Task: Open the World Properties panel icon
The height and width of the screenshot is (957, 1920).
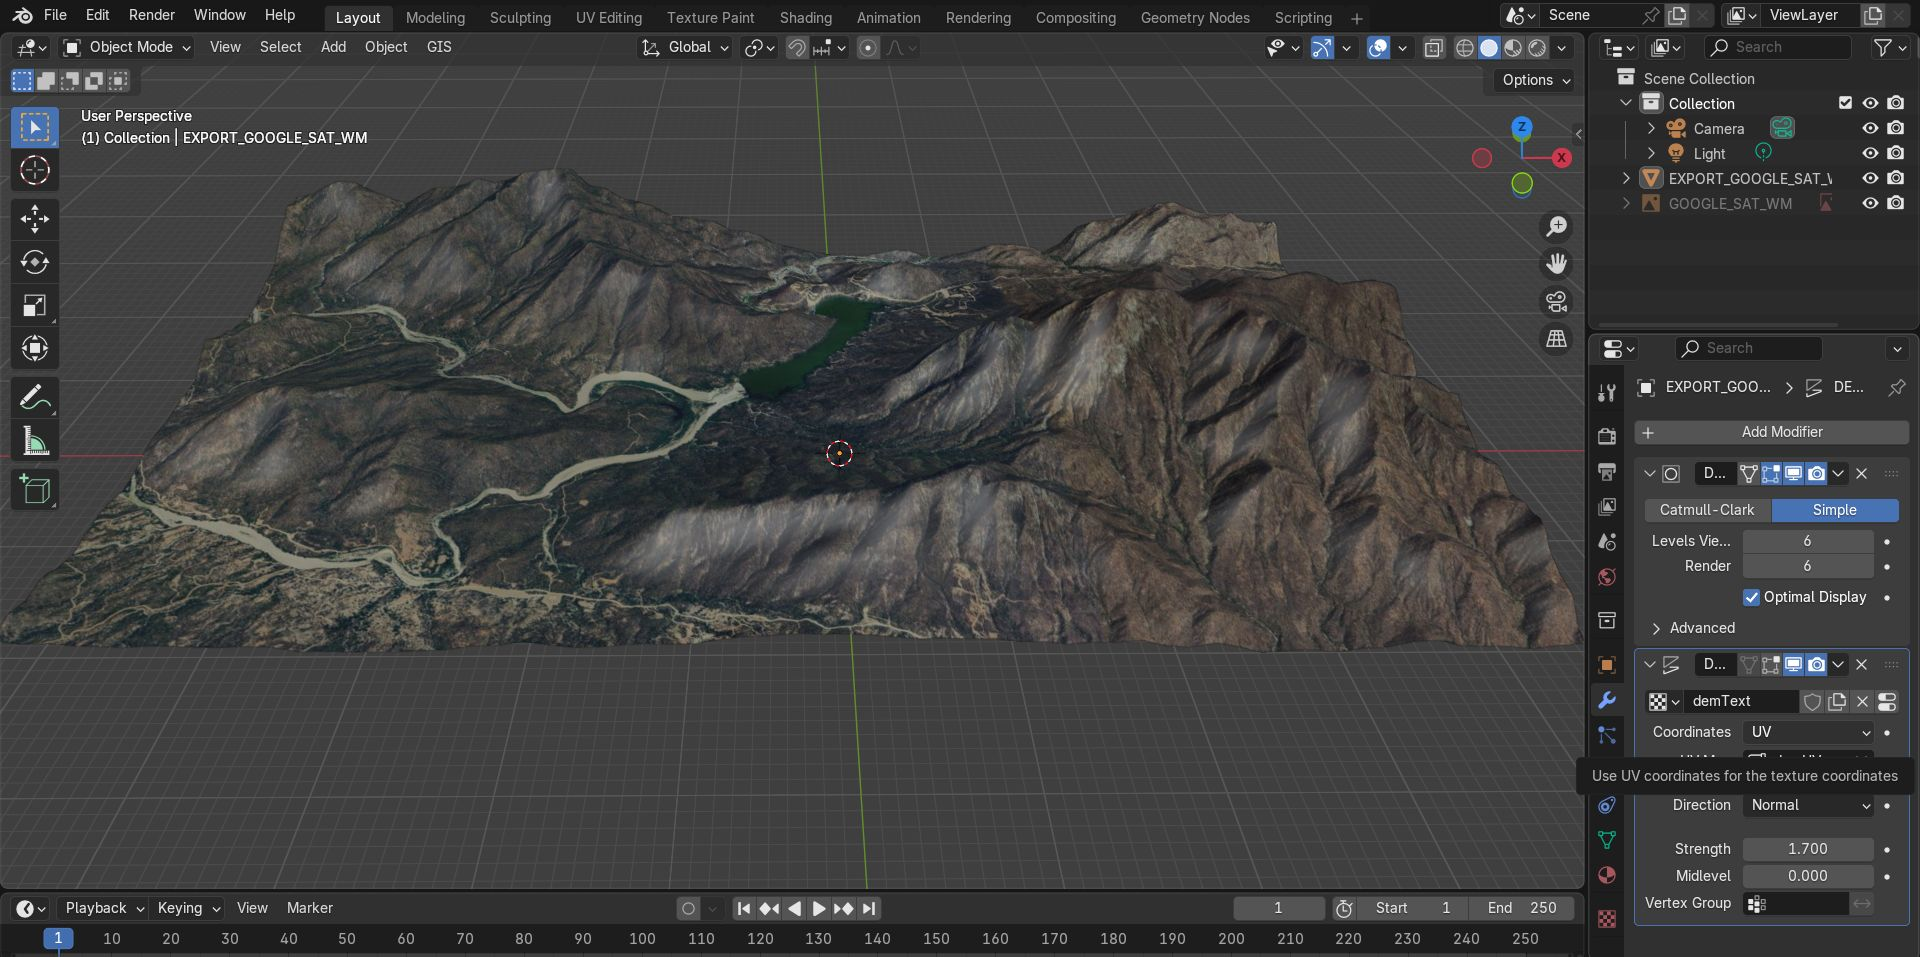Action: tap(1606, 577)
